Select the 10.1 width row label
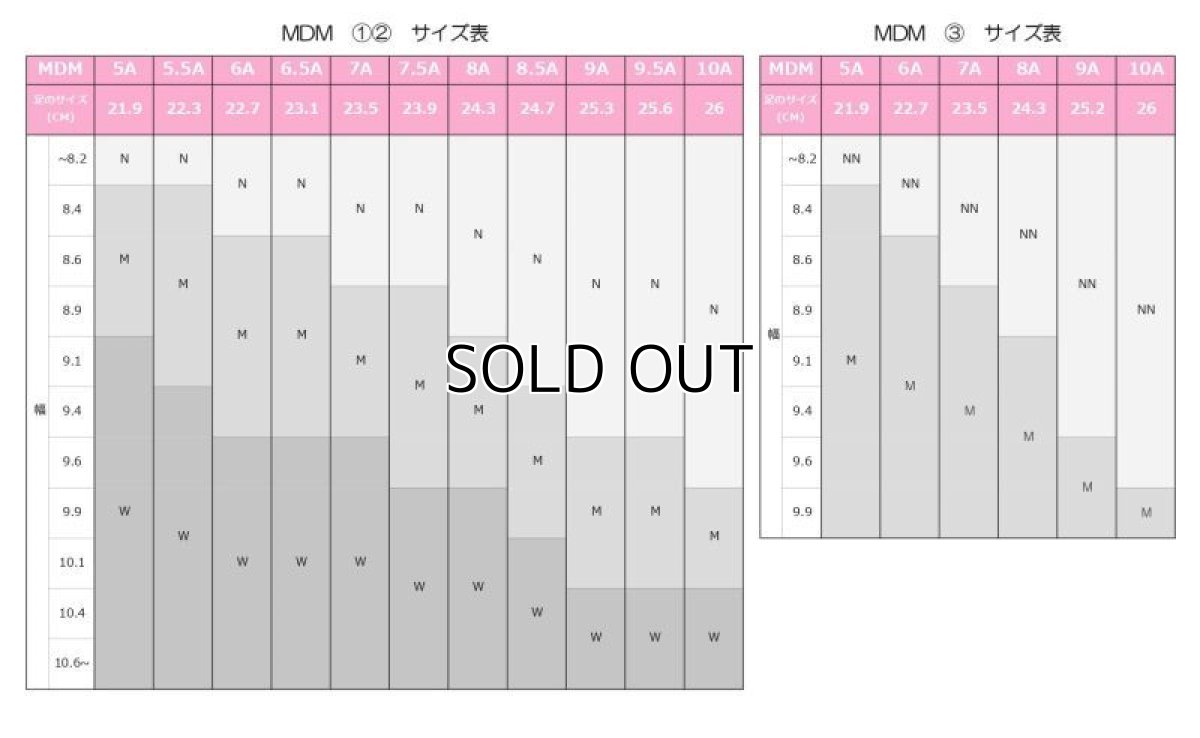 (x=71, y=562)
